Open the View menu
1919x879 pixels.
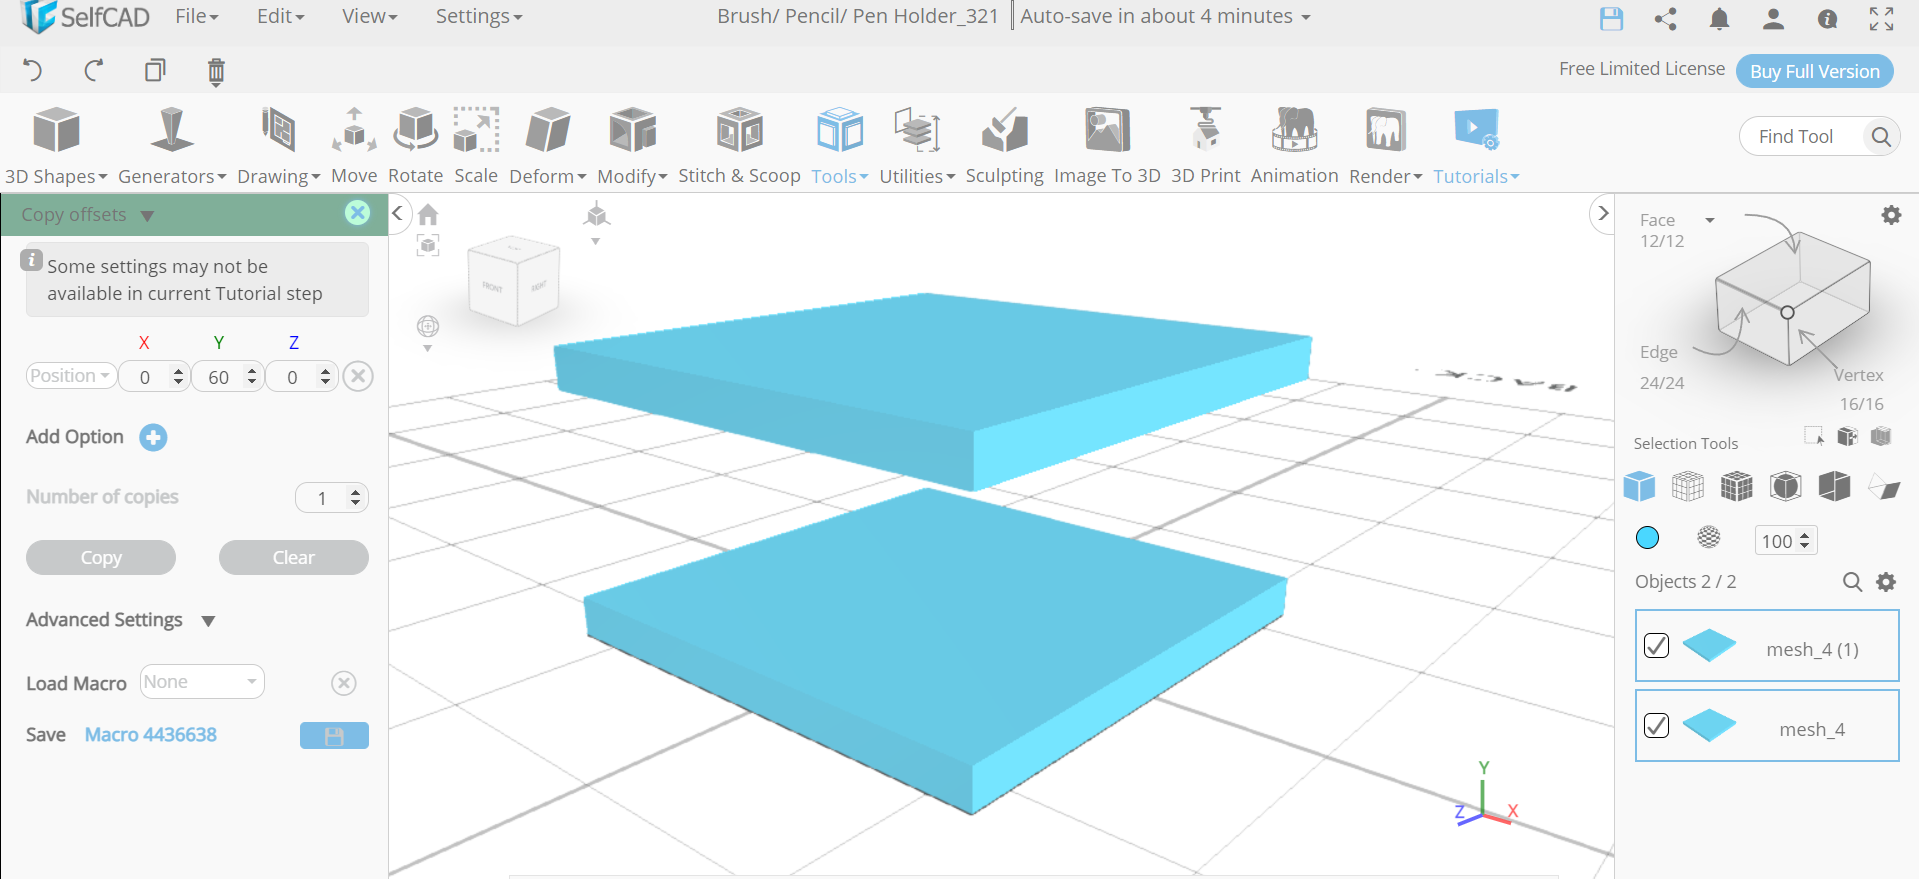coord(369,16)
